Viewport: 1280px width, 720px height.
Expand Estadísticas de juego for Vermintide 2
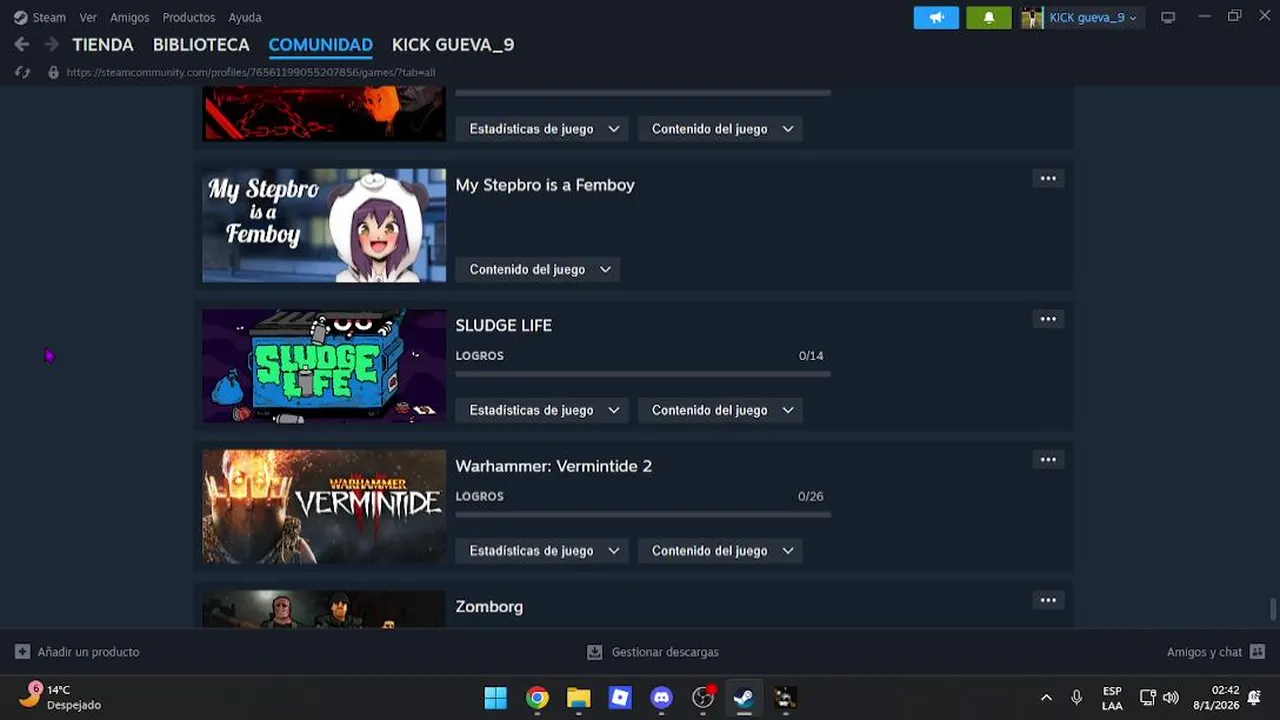pos(544,551)
